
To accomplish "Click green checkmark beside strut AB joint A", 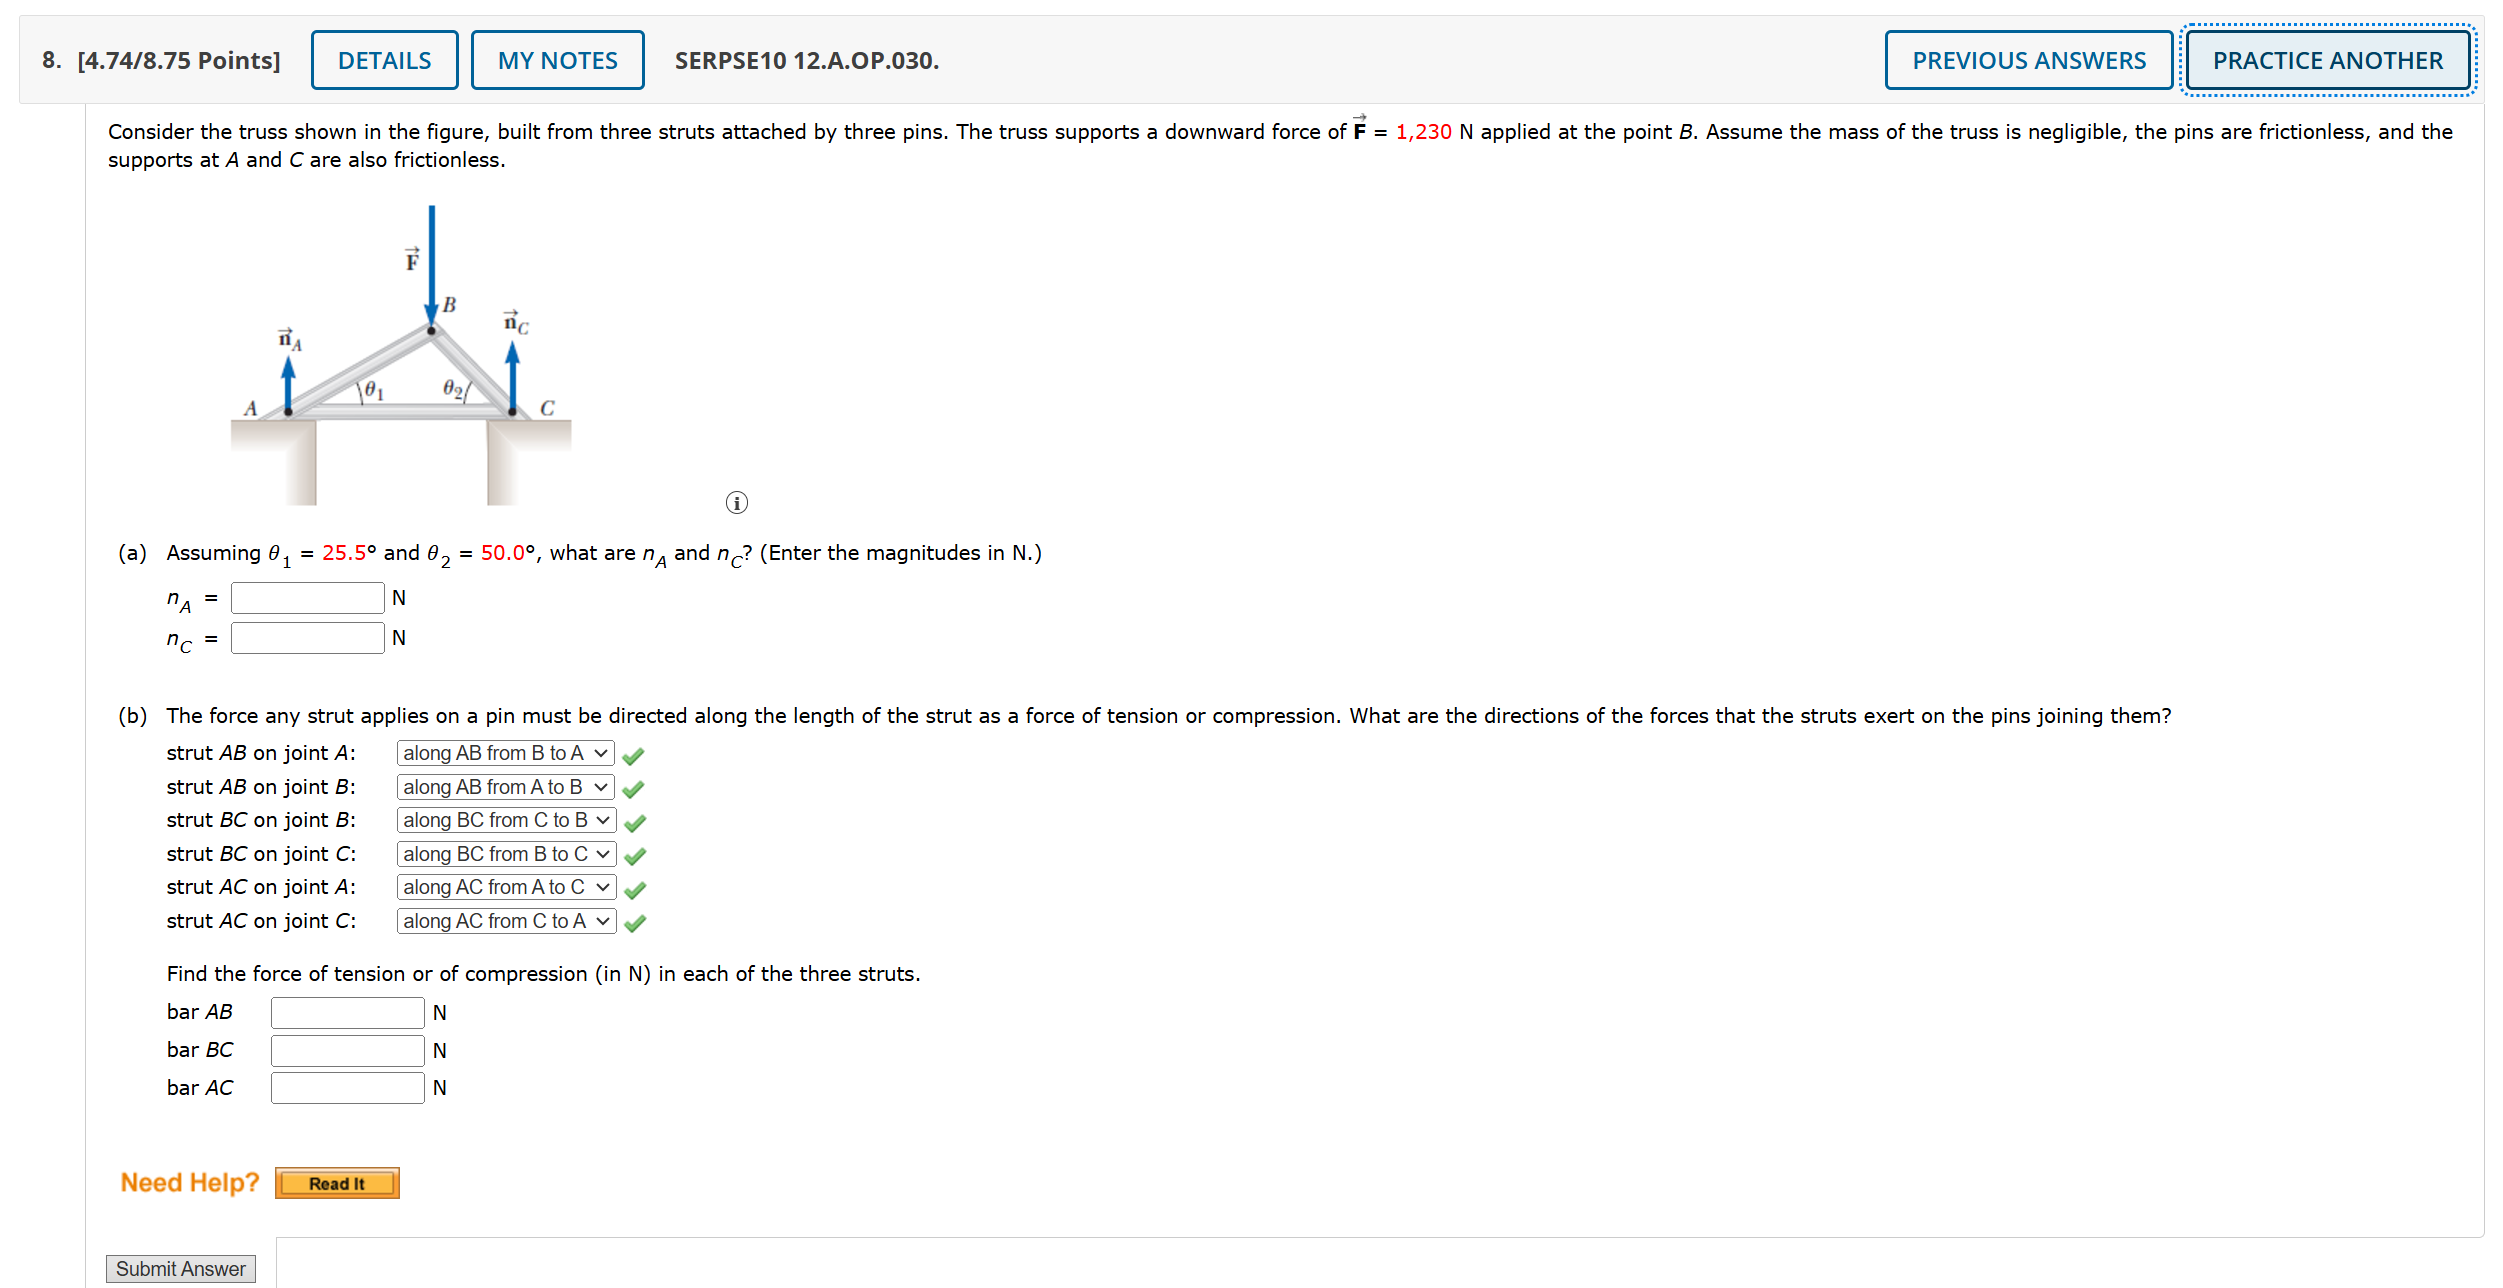I will click(633, 756).
